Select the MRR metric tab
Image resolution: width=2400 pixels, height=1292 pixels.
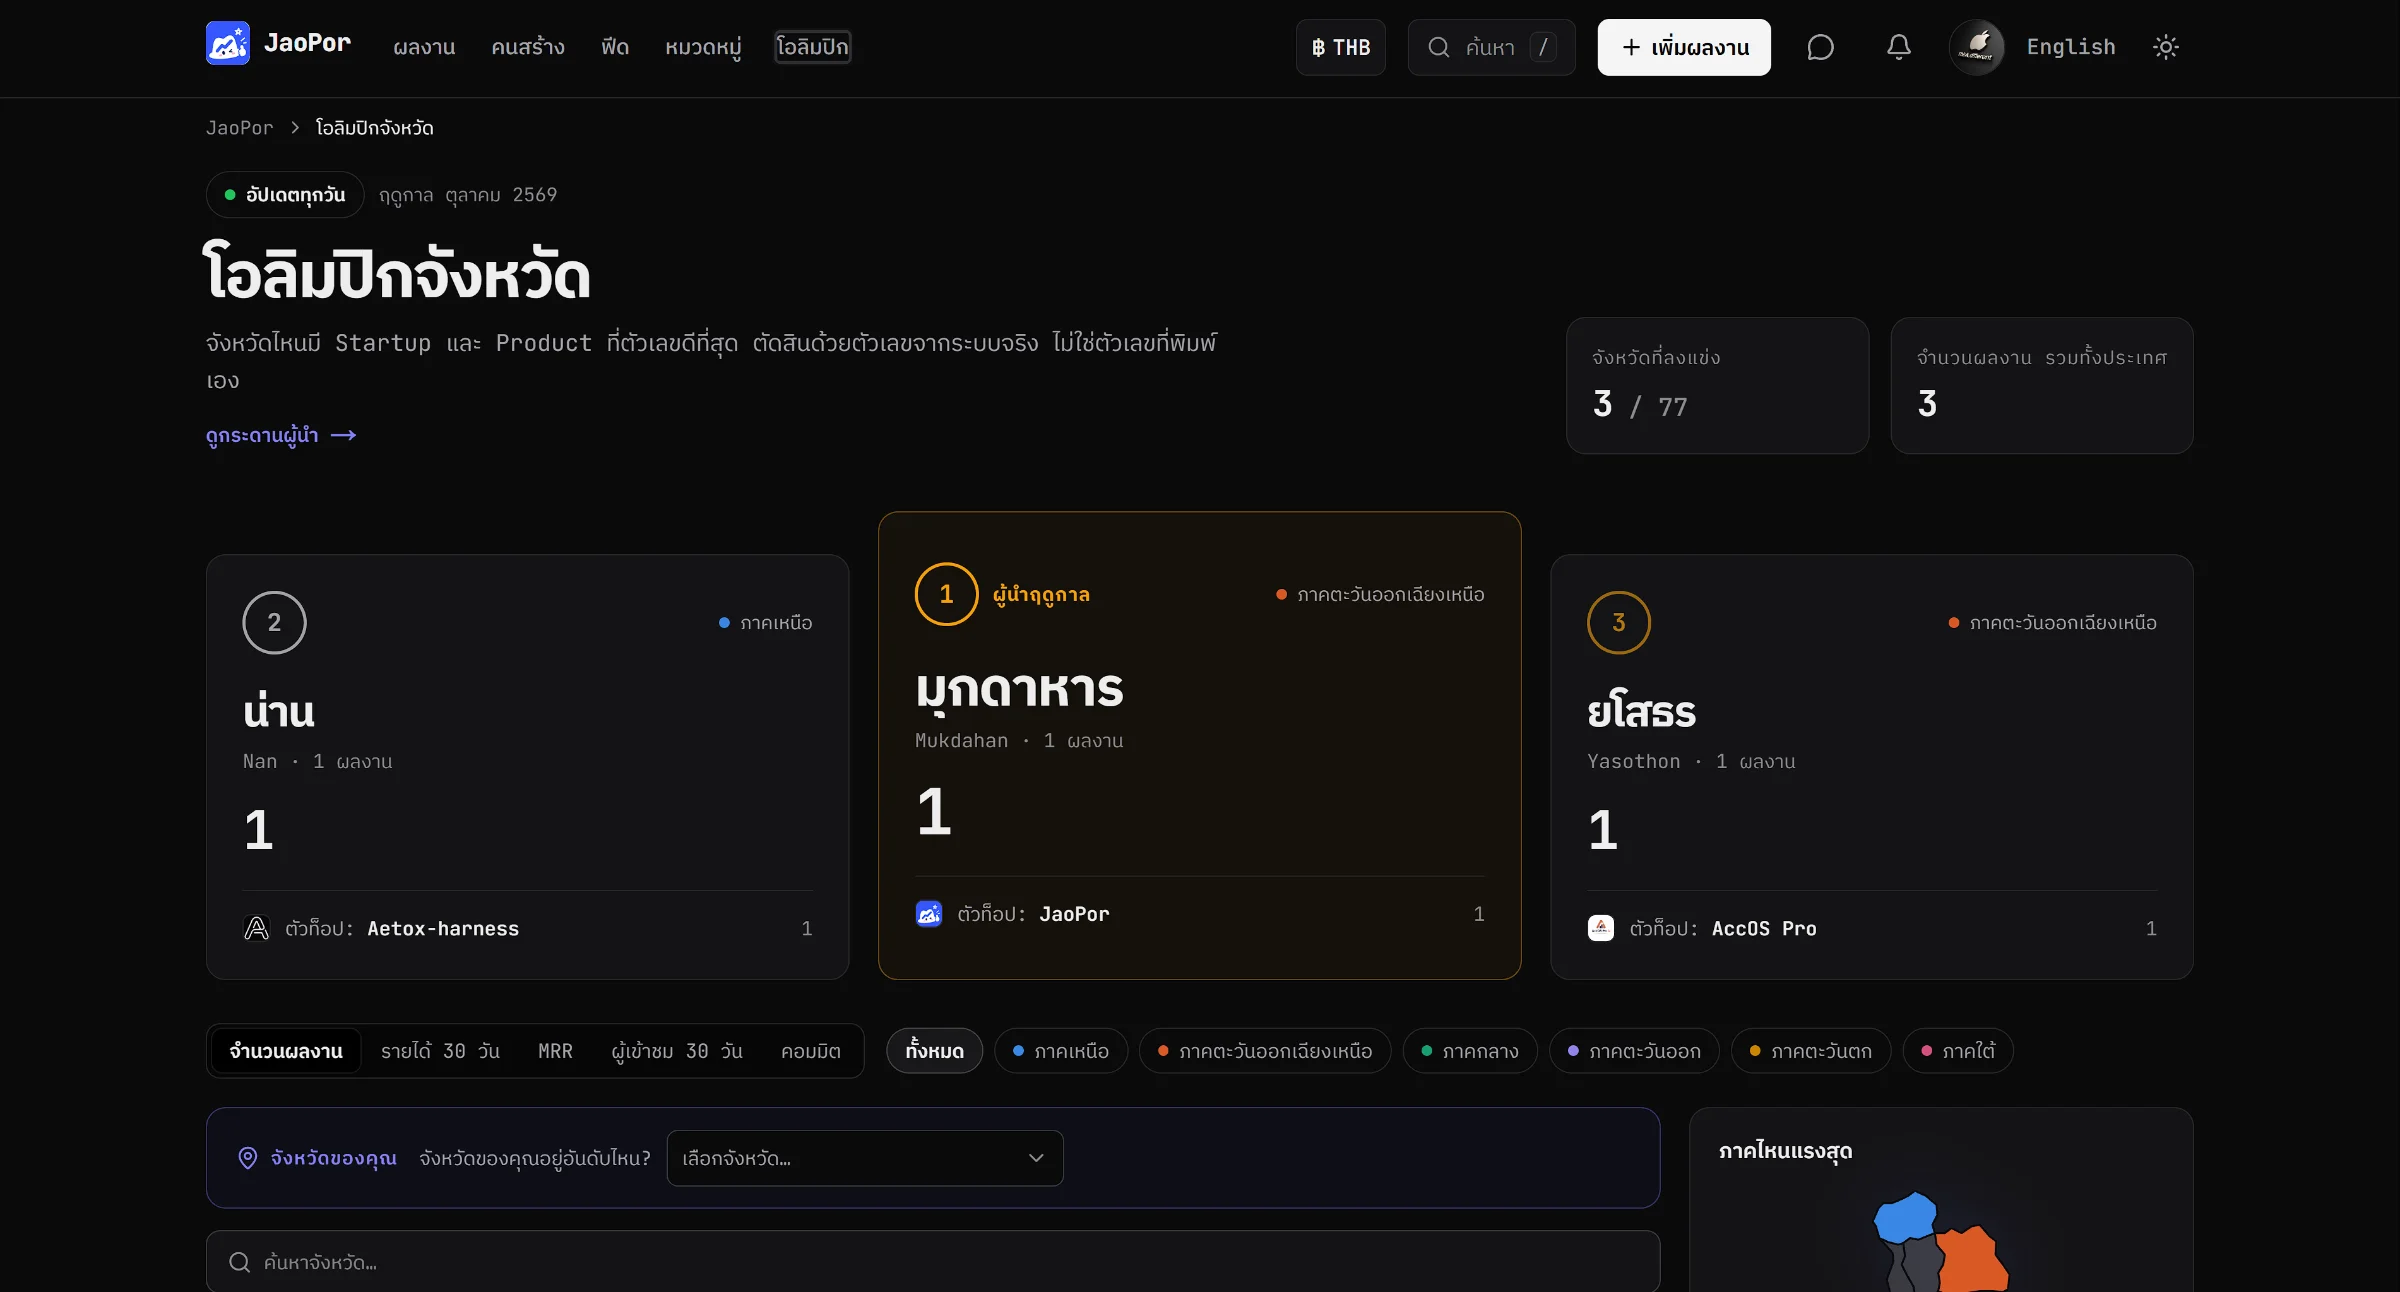tap(555, 1051)
